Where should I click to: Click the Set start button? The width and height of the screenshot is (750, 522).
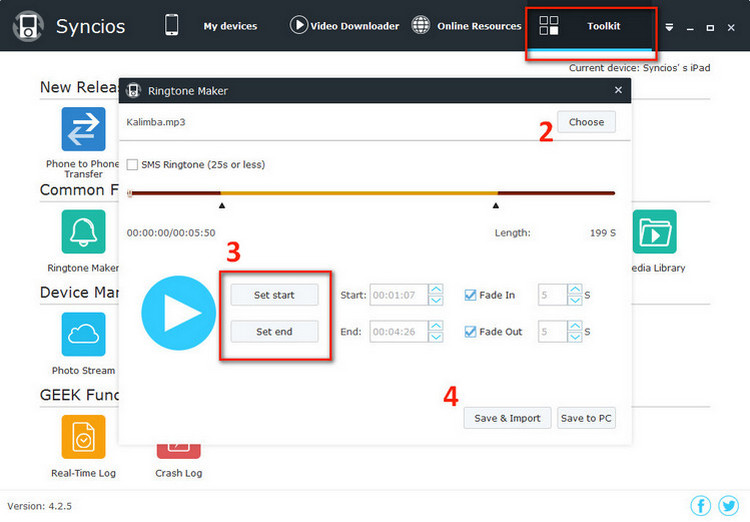click(274, 295)
